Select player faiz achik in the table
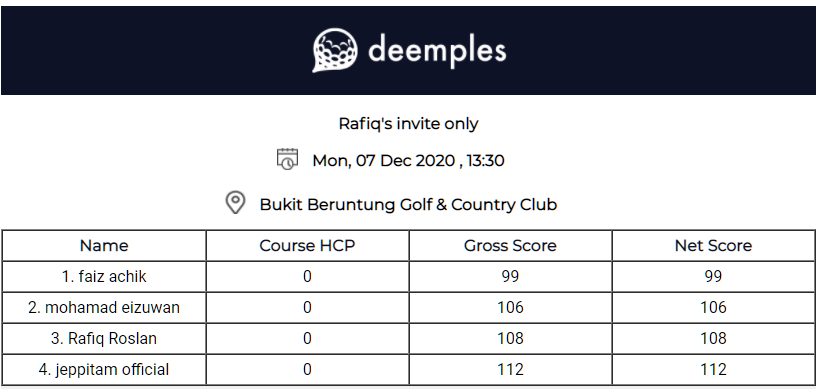 104,277
